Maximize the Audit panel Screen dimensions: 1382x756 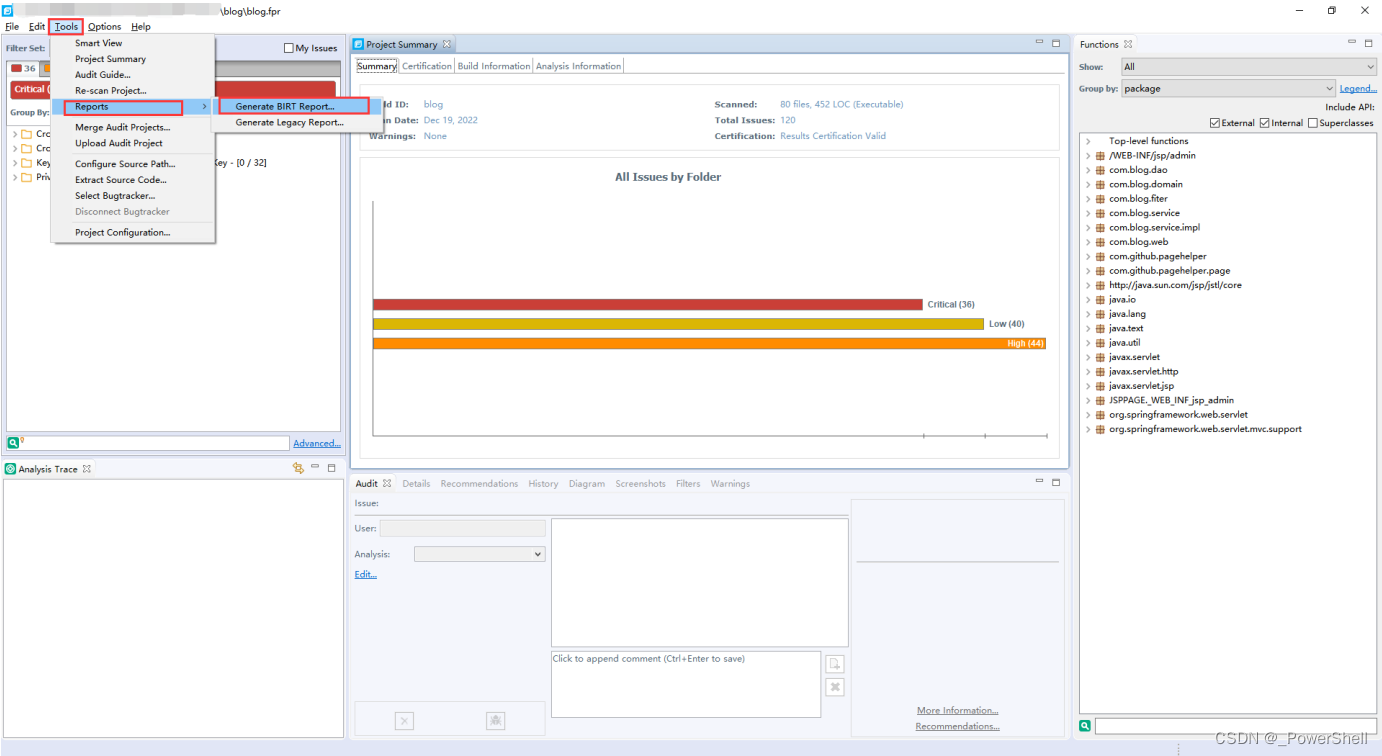pyautogui.click(x=1056, y=482)
